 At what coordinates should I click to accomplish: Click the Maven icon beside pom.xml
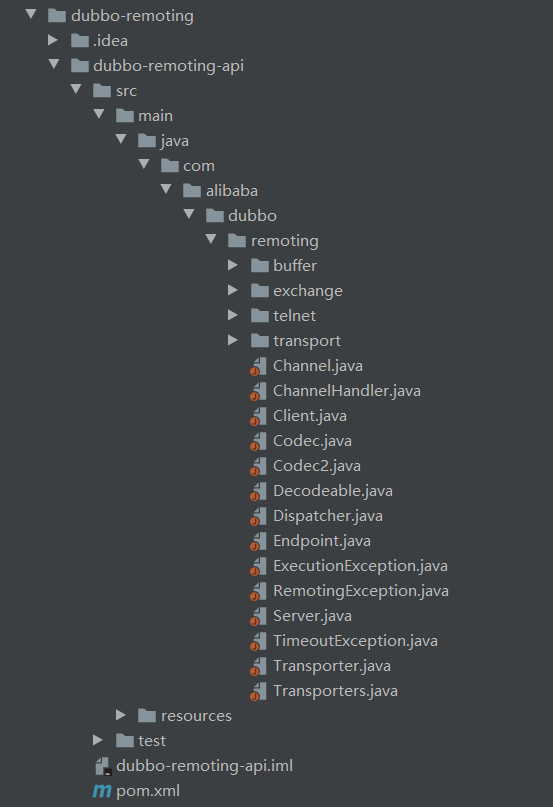coord(102,791)
